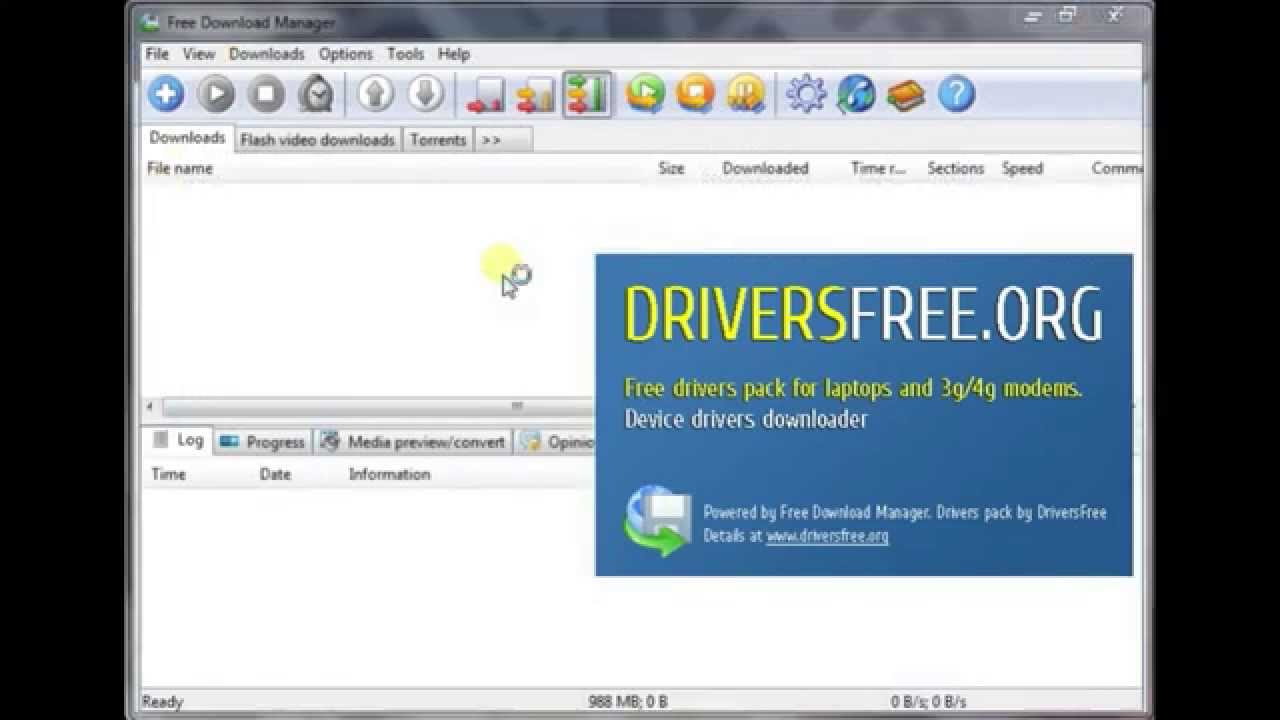Click the blue question mark help icon
This screenshot has height=720, width=1280.
956,95
